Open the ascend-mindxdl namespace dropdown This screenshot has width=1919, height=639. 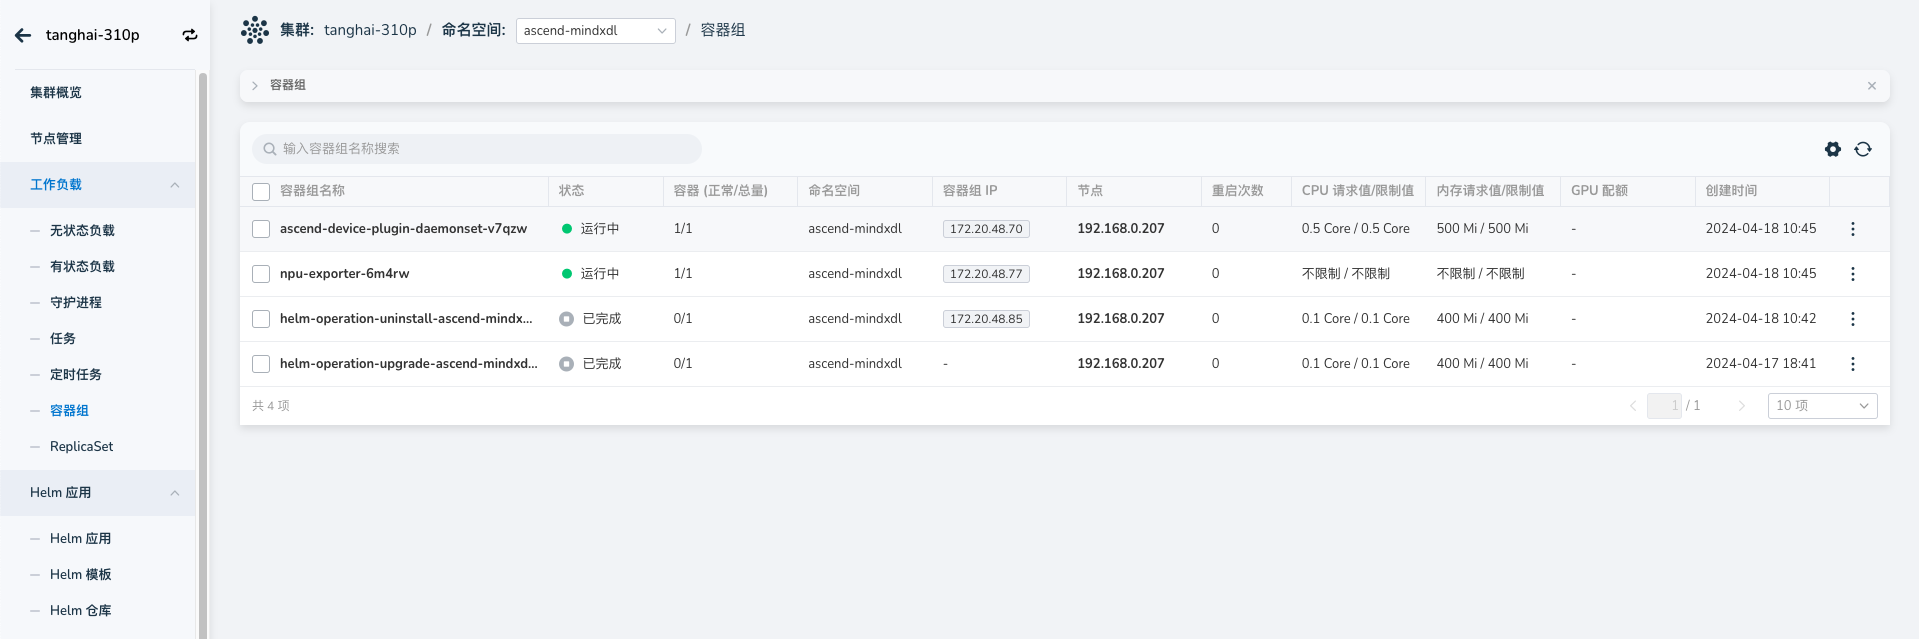click(x=595, y=31)
